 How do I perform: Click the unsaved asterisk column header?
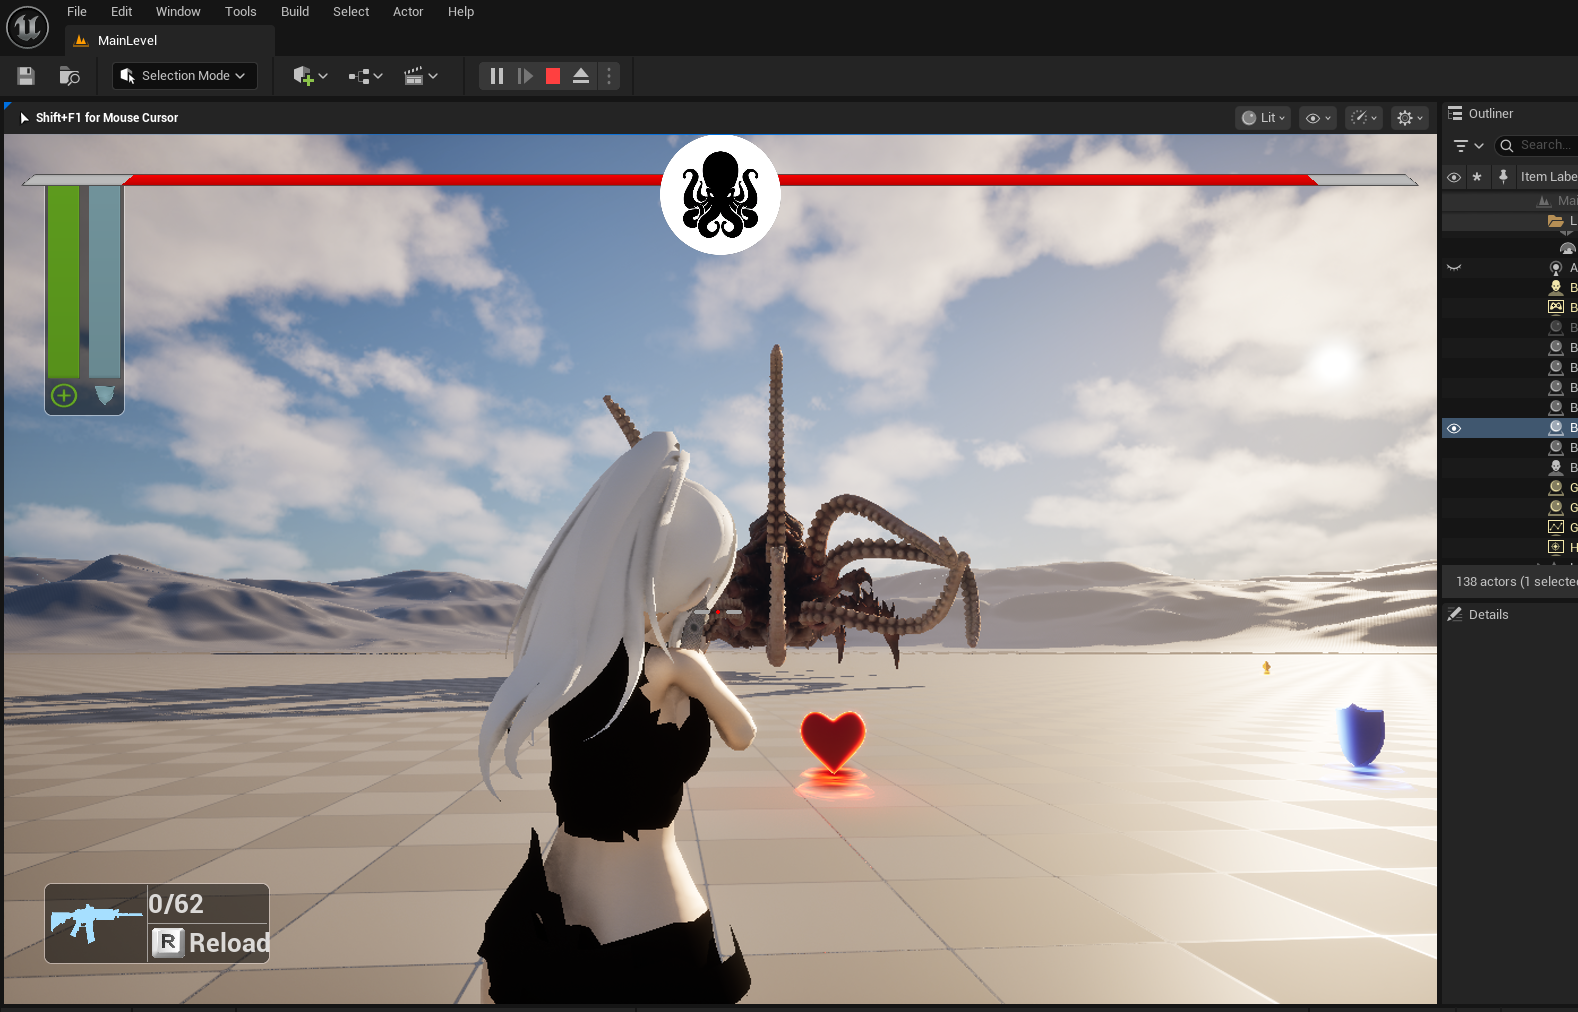[x=1477, y=177]
